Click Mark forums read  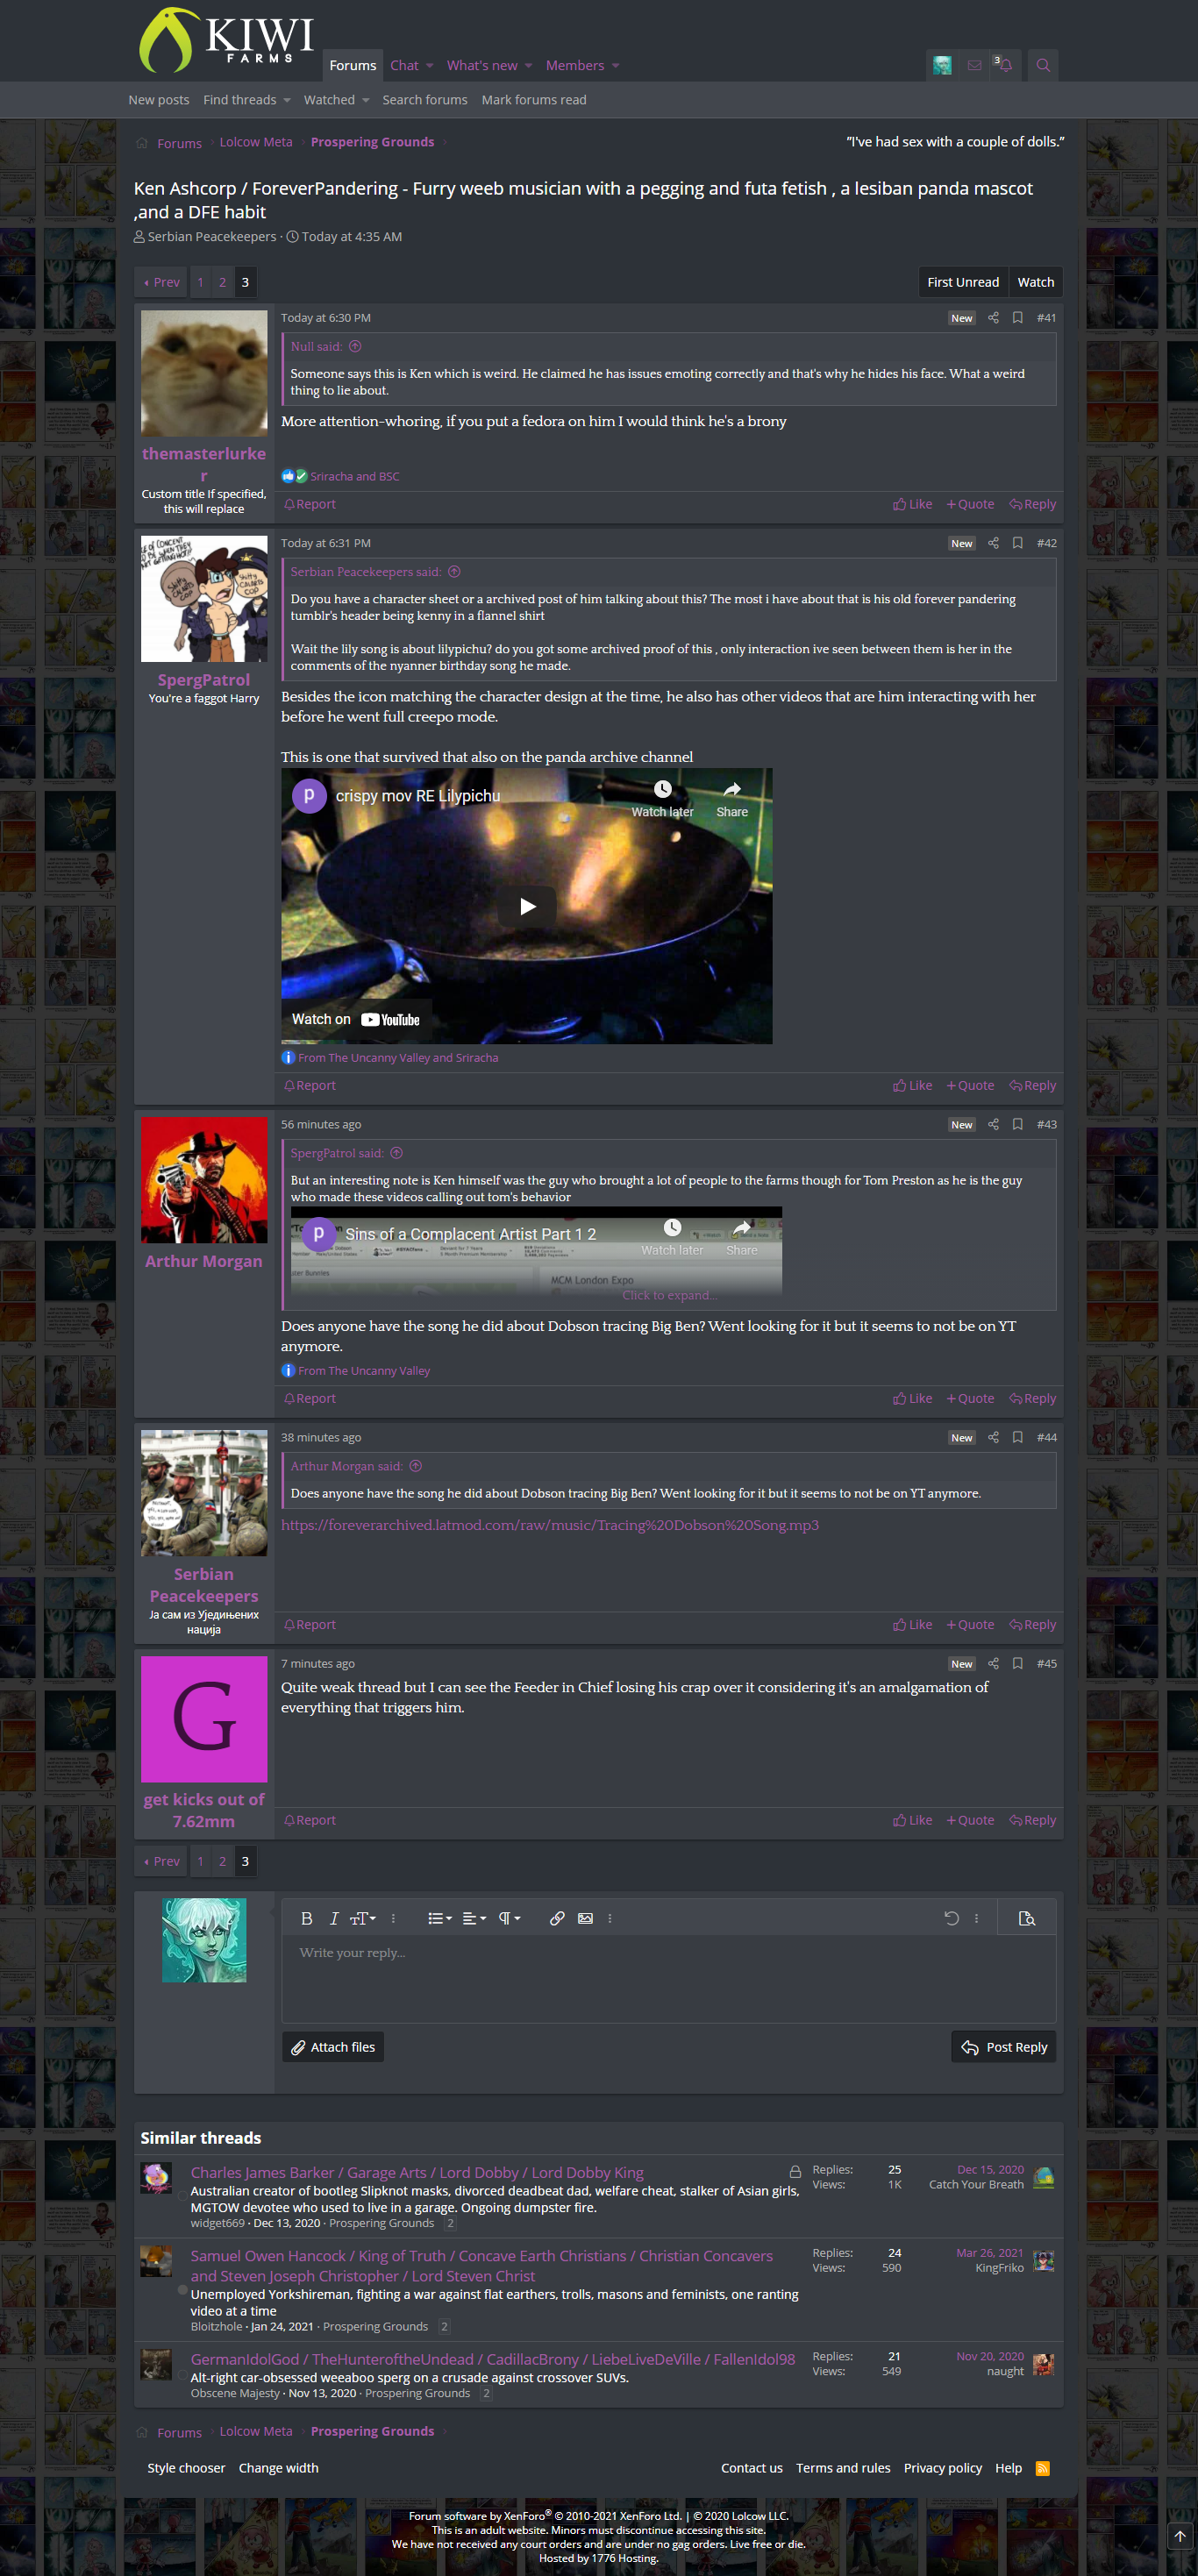(x=534, y=100)
